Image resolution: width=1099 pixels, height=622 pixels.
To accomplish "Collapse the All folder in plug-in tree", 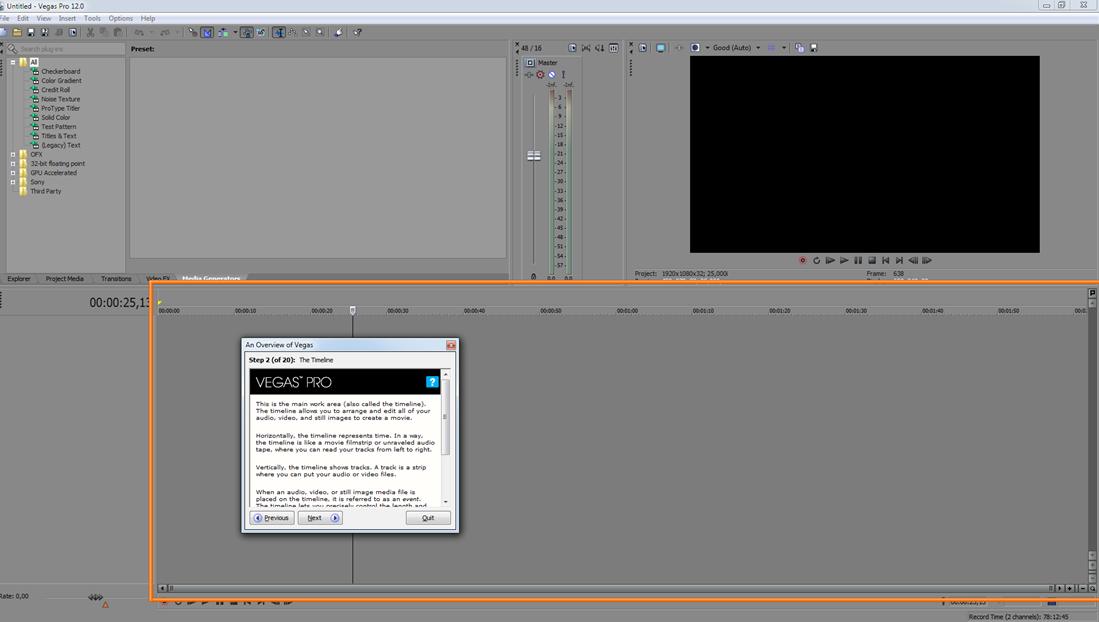I will point(13,62).
